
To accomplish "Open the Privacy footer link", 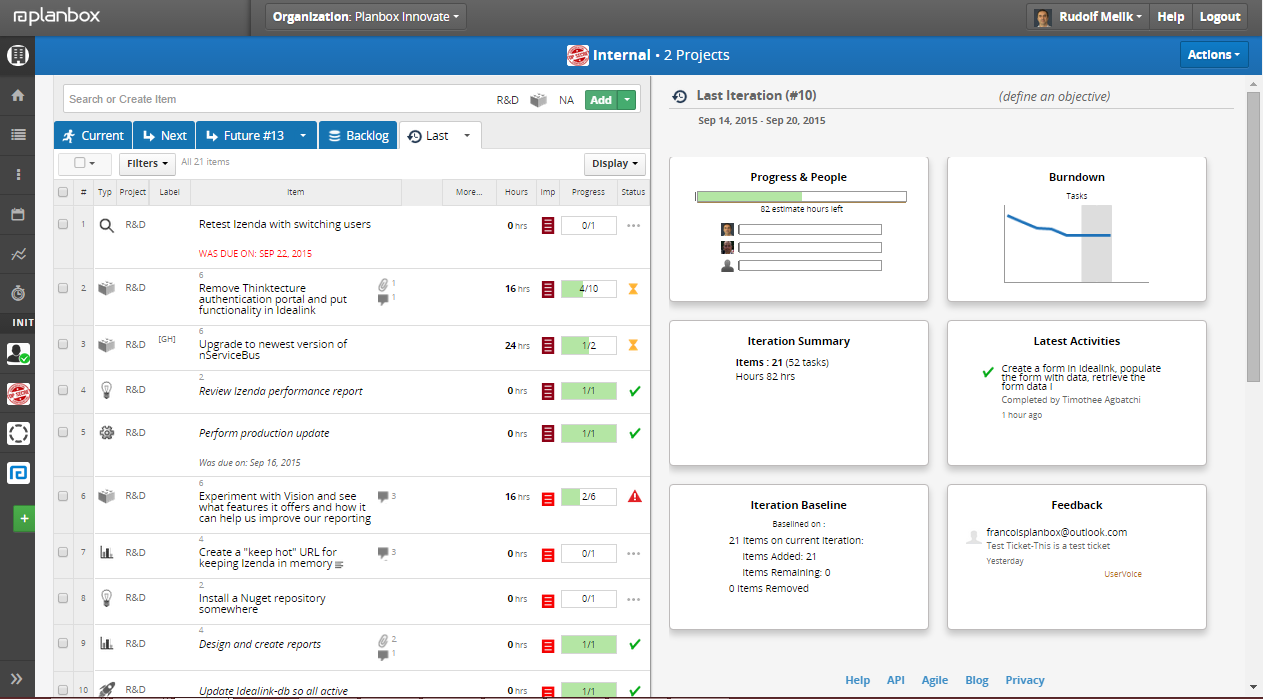I will [x=1025, y=680].
